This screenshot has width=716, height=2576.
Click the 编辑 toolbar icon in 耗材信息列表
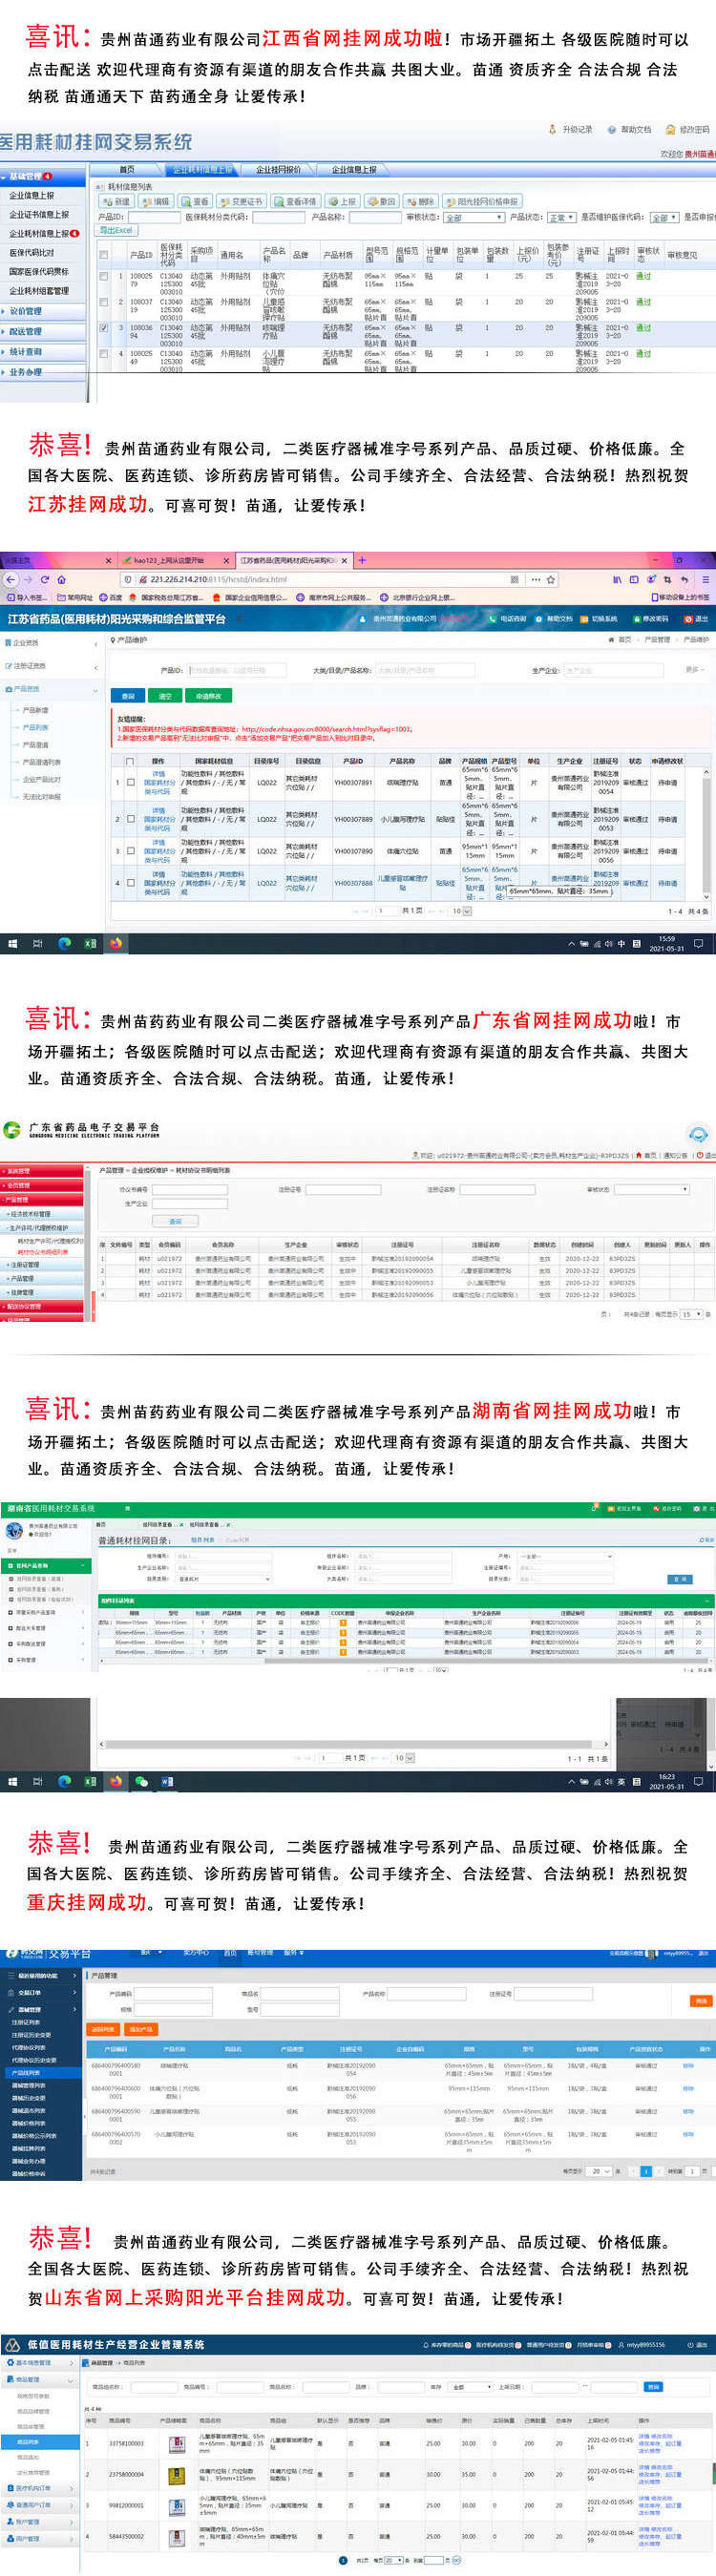point(155,201)
